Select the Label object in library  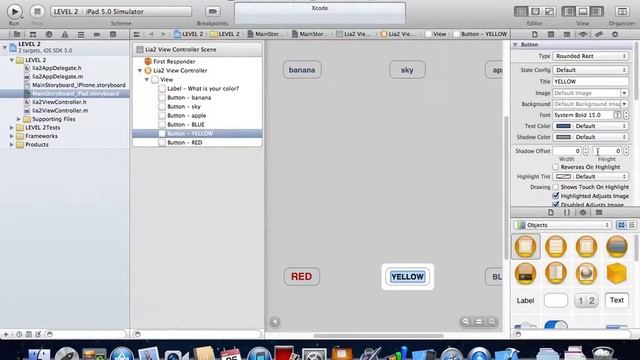[525, 300]
